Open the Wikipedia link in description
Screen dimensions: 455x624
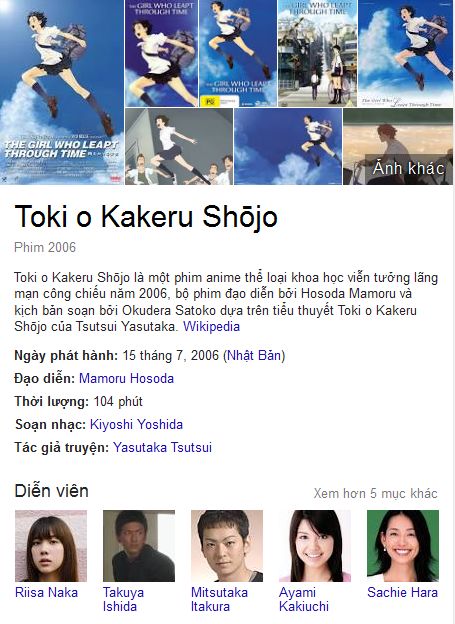pyautogui.click(x=211, y=327)
